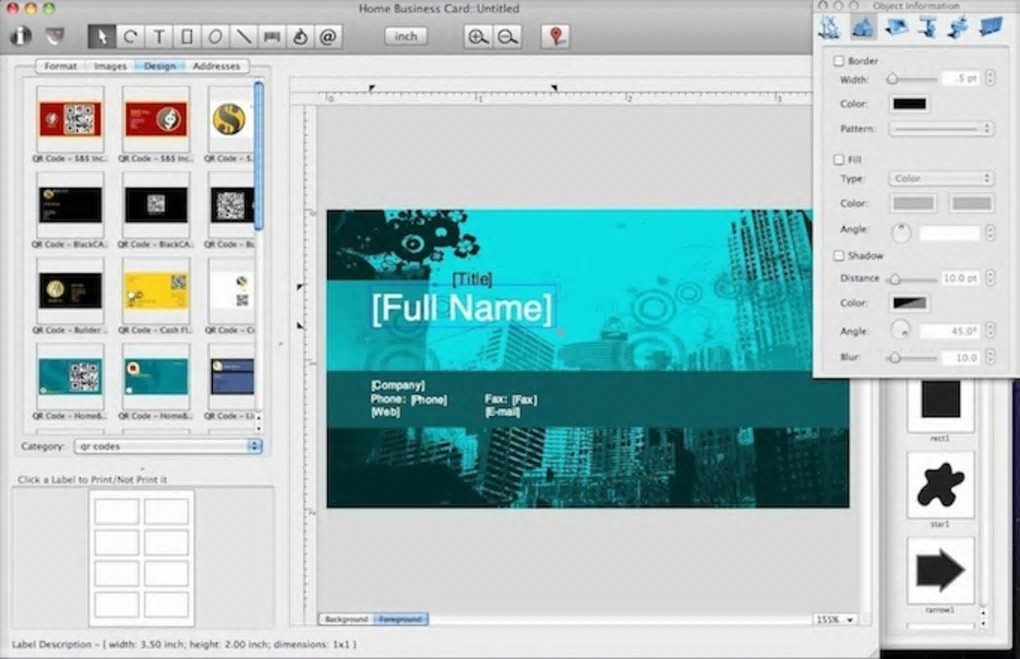Click the border Width slider
Image resolution: width=1020 pixels, height=659 pixels.
912,79
